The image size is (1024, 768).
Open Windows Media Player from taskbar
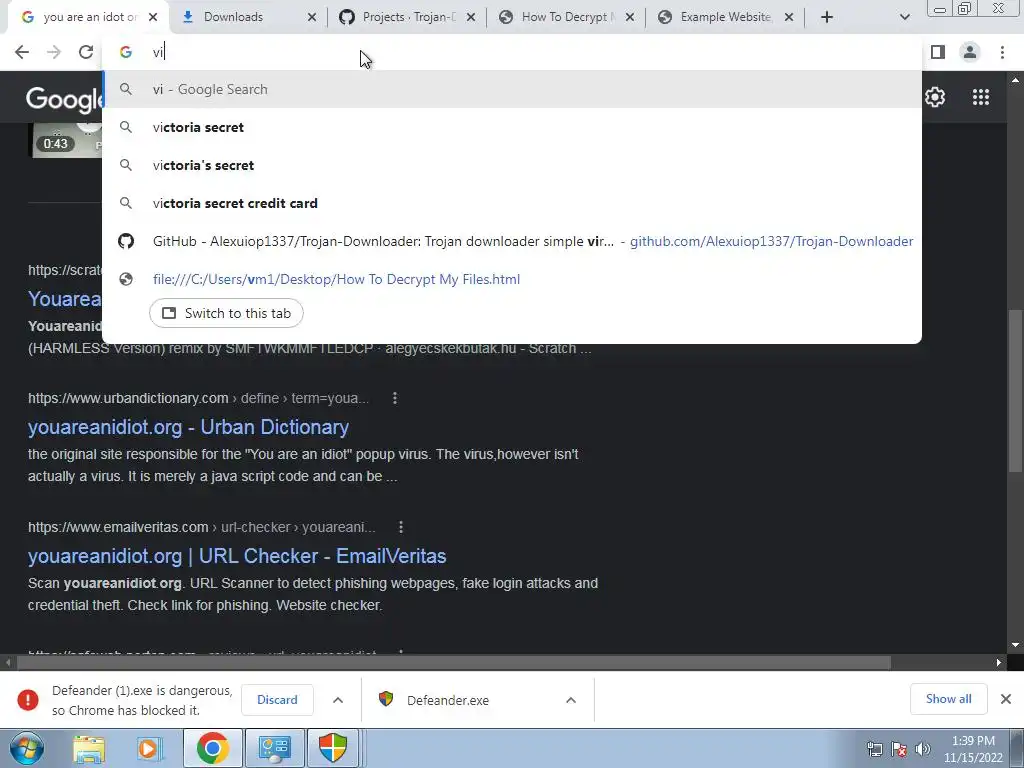(149, 748)
